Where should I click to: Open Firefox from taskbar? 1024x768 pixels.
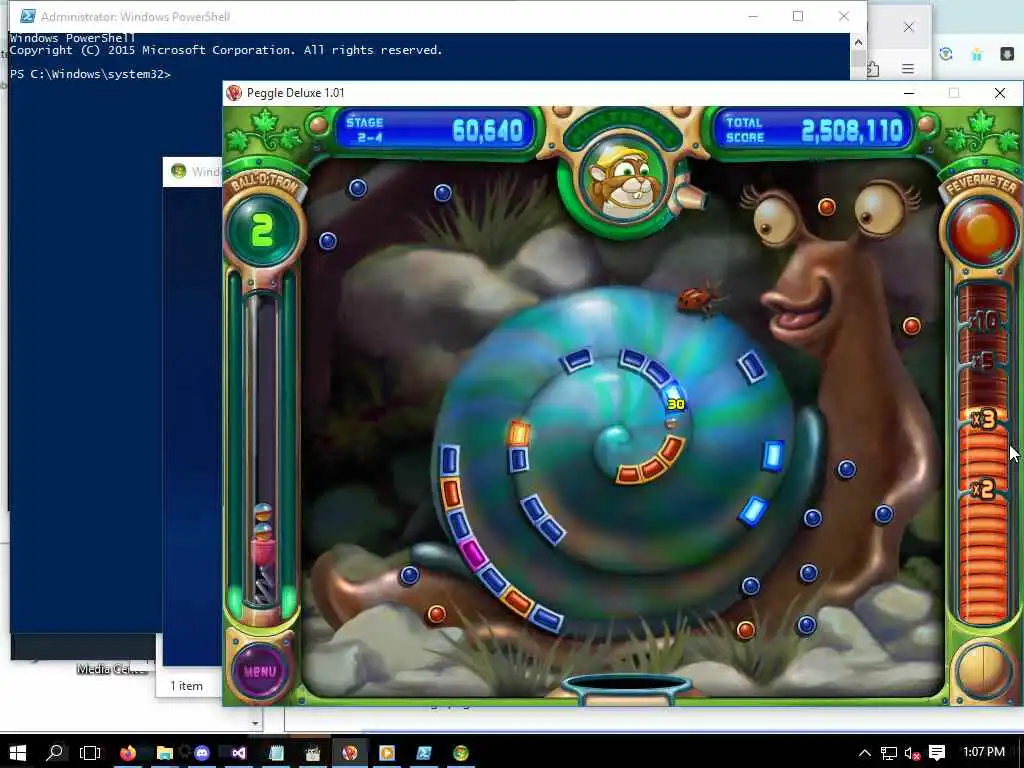[128, 753]
